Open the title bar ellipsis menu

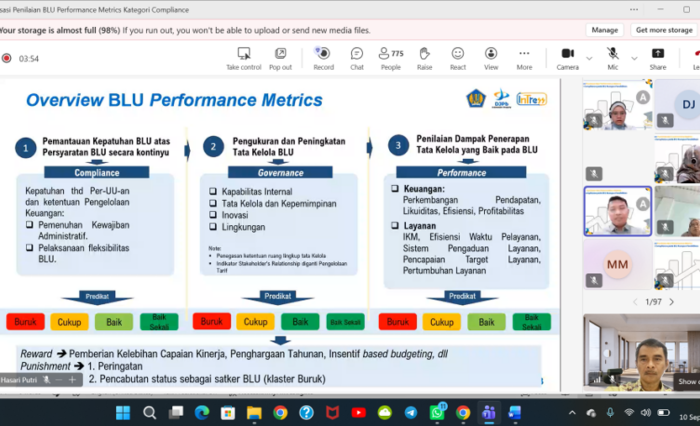[634, 9]
